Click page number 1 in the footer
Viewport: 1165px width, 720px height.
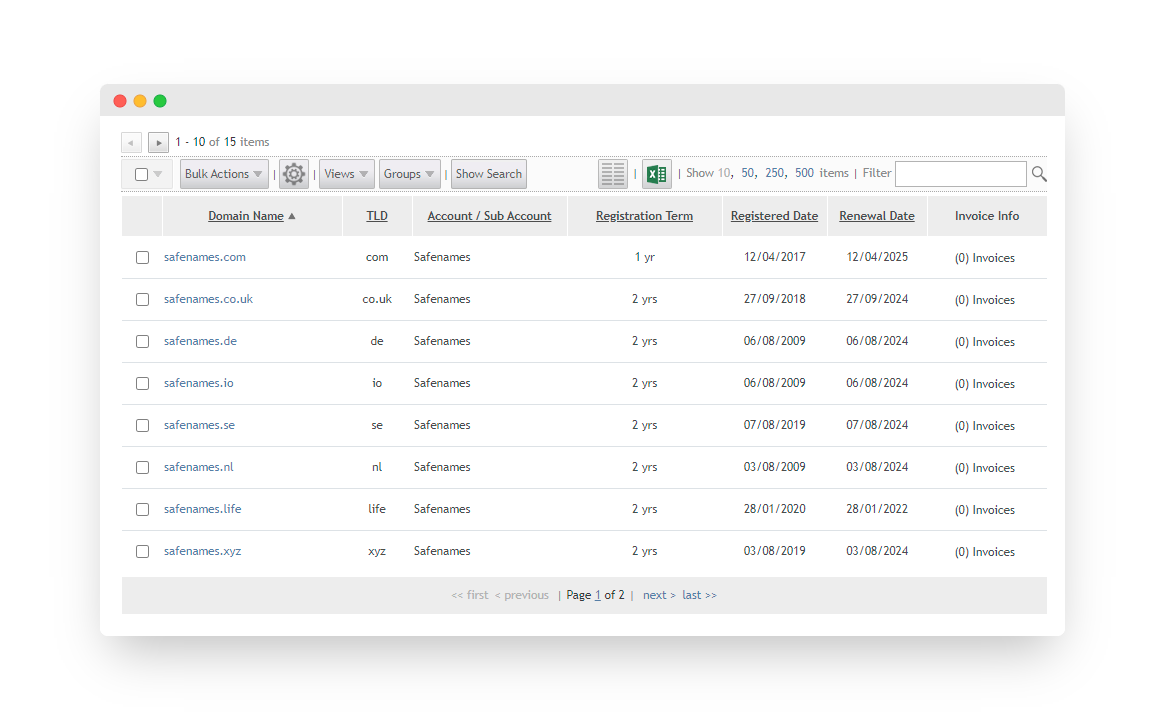(597, 595)
